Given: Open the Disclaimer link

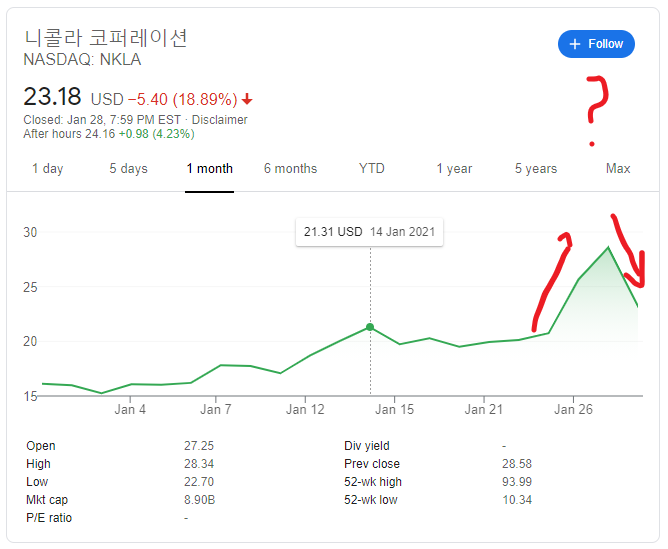Looking at the screenshot, I should (x=219, y=120).
